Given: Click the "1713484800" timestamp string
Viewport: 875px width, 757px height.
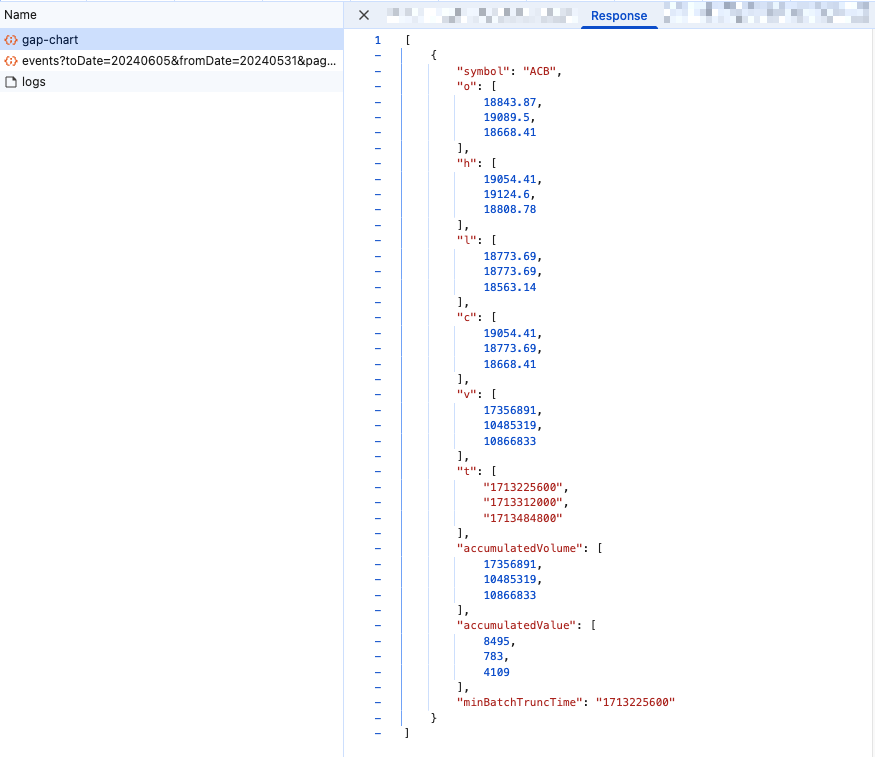Looking at the screenshot, I should click(523, 518).
